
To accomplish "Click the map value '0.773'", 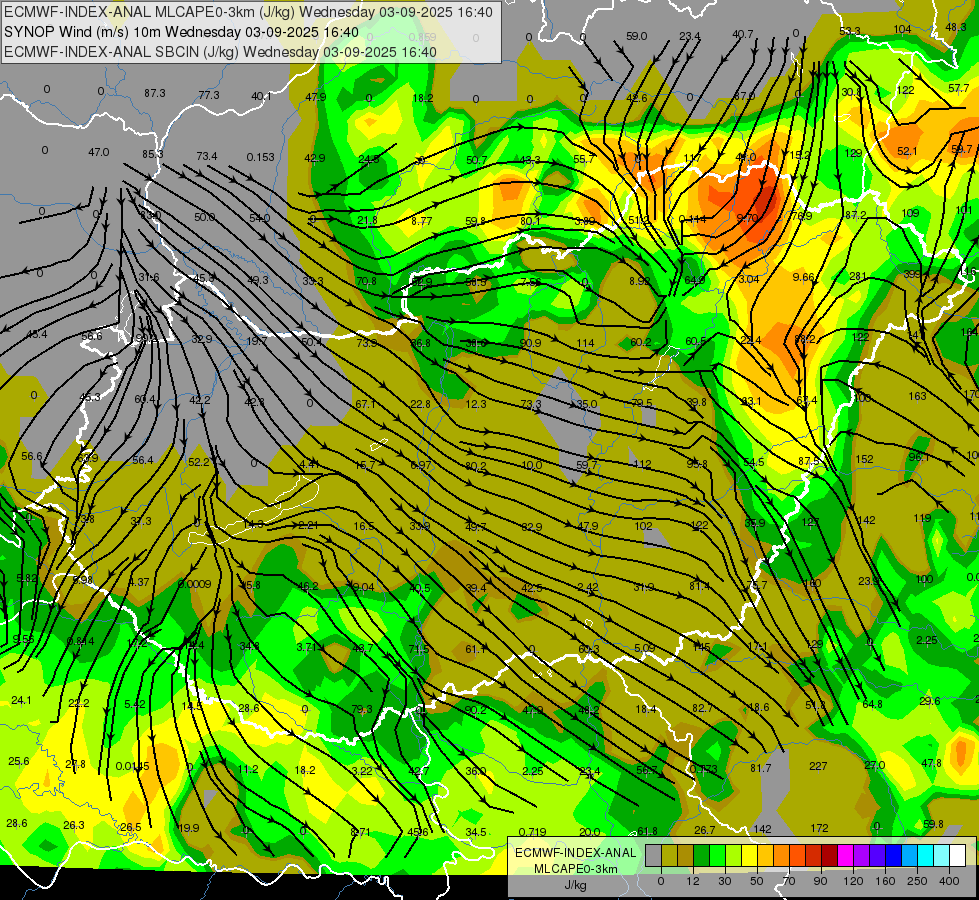I will (703, 769).
